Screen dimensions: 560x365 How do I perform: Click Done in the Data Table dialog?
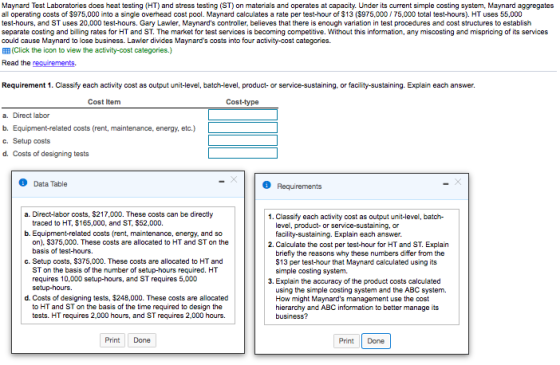coord(142,340)
